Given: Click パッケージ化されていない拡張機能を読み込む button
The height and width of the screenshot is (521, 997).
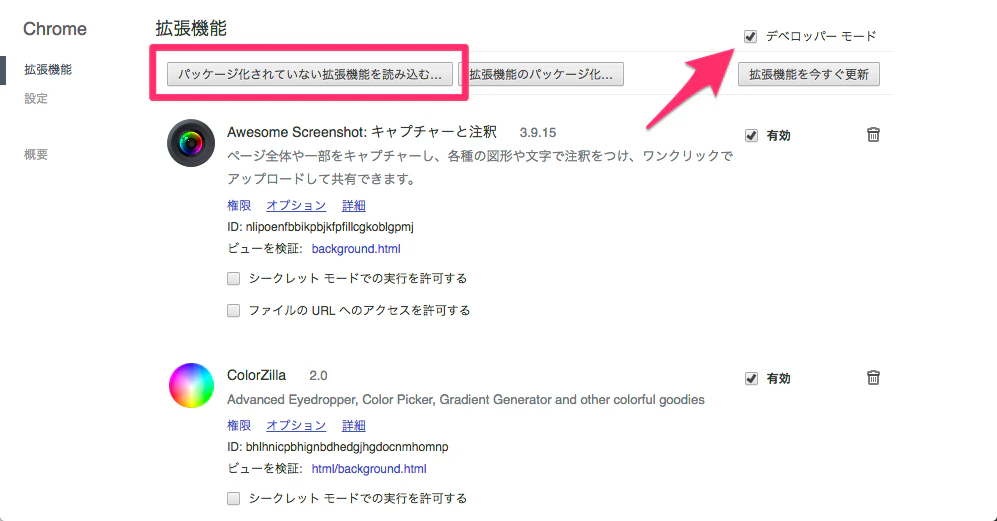Looking at the screenshot, I should (310, 74).
